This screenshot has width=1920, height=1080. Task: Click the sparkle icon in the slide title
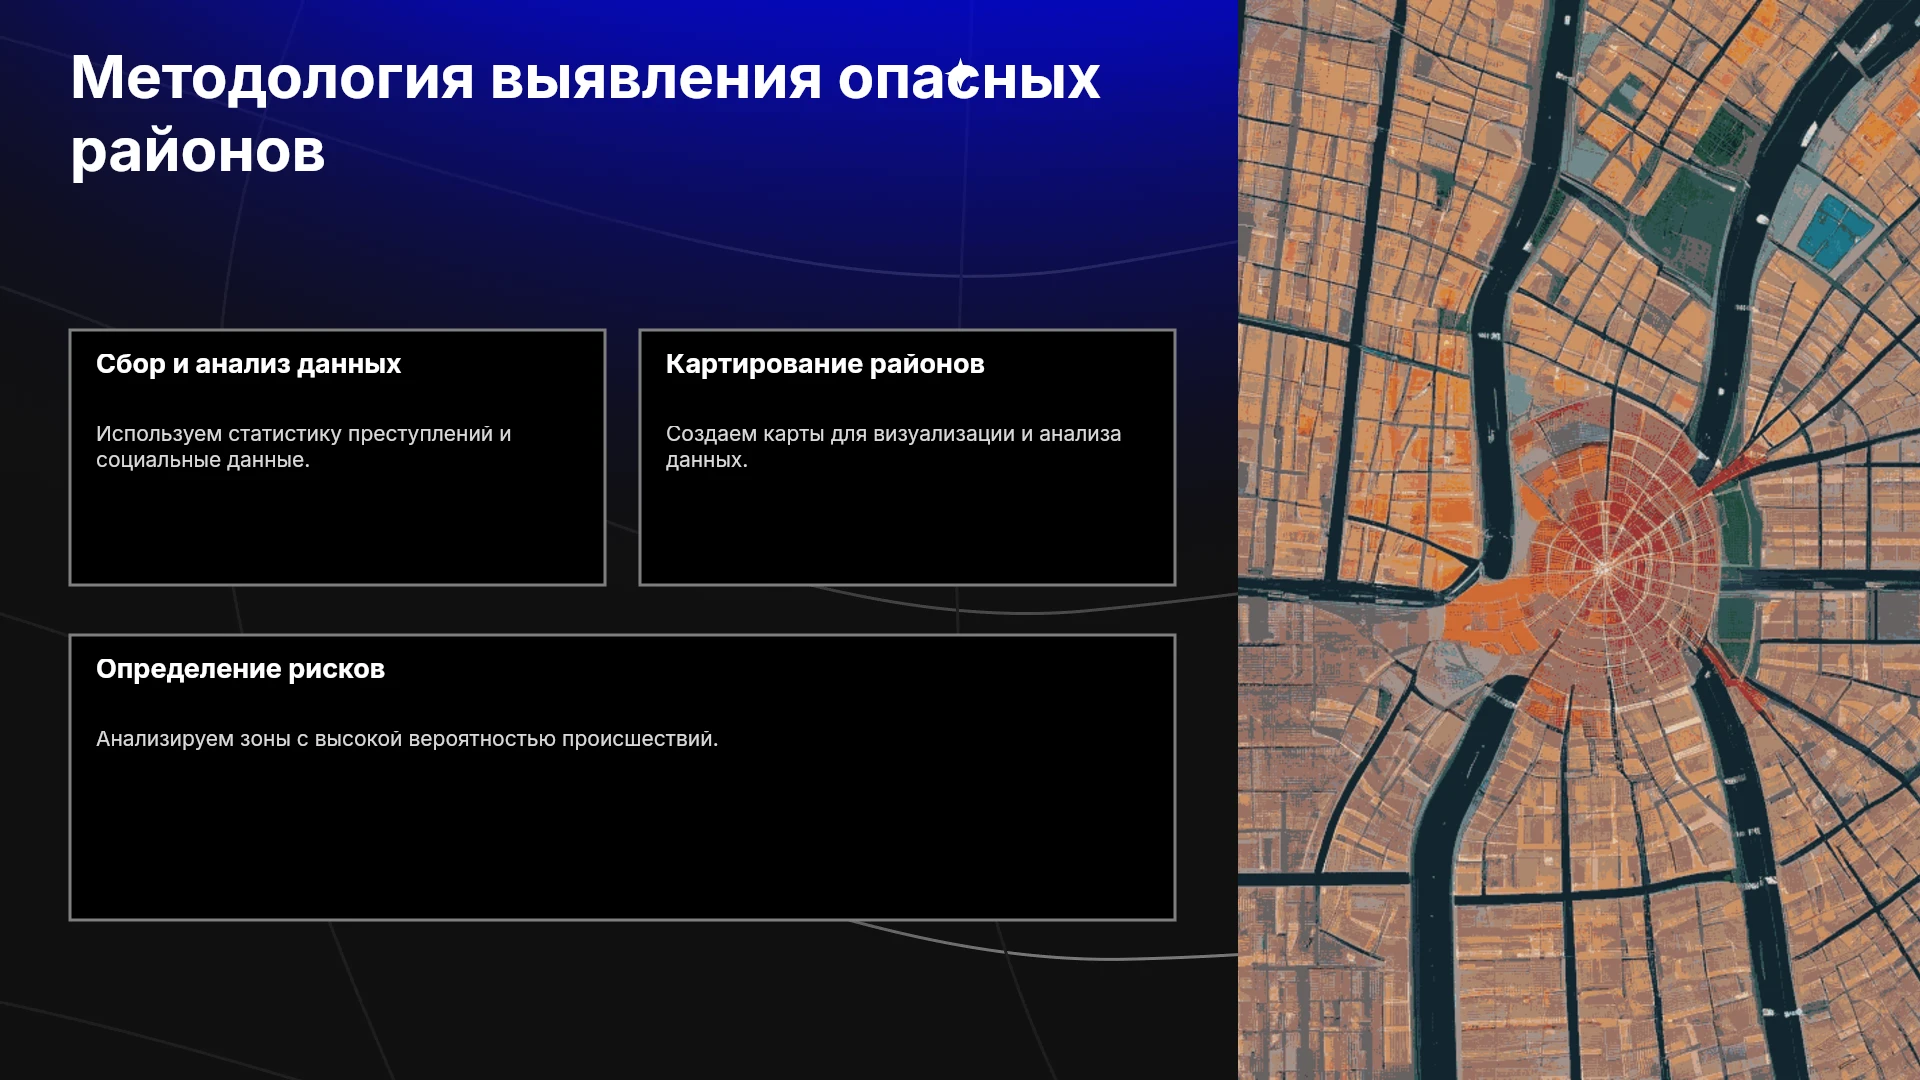(962, 78)
